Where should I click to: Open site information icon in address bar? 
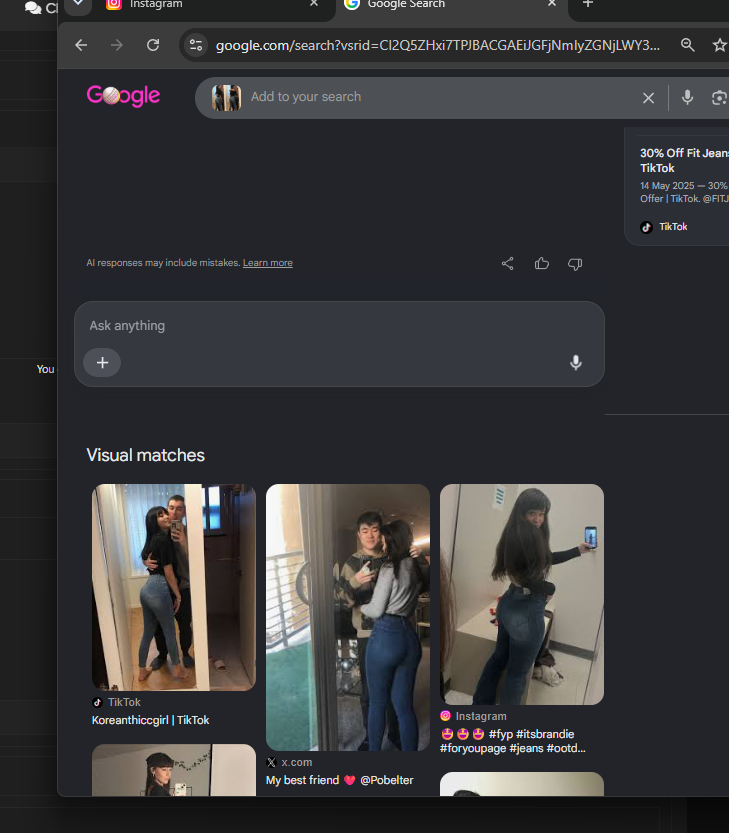click(196, 45)
